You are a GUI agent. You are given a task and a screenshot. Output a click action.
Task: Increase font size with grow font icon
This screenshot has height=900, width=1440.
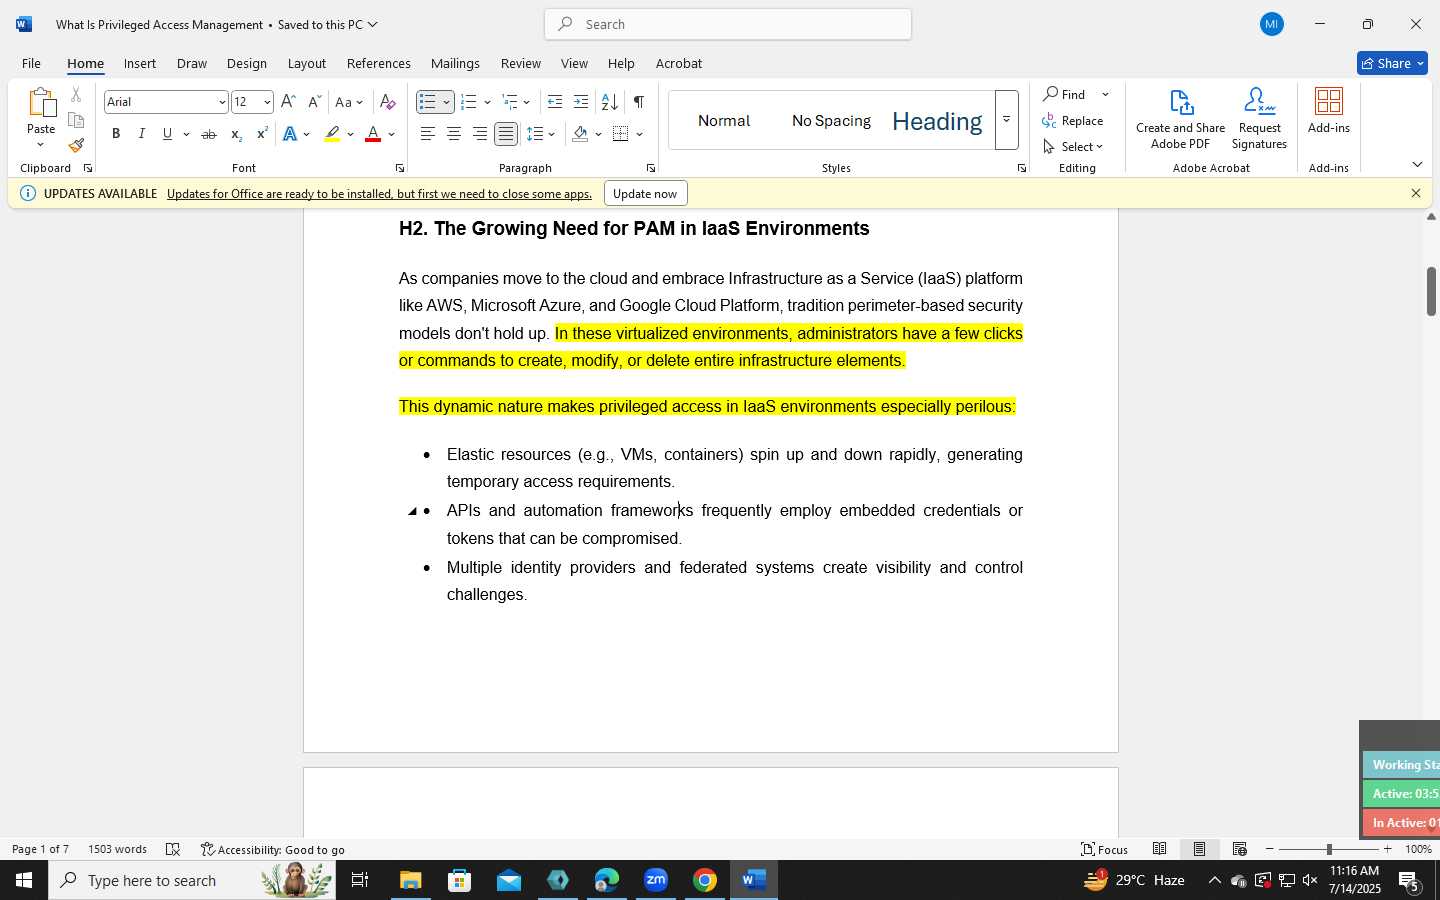288,102
